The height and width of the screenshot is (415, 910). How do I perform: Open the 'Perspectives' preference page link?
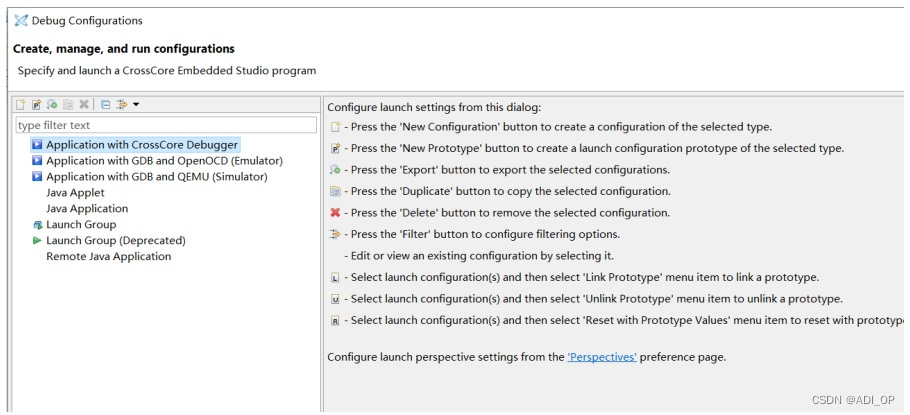coord(602,357)
